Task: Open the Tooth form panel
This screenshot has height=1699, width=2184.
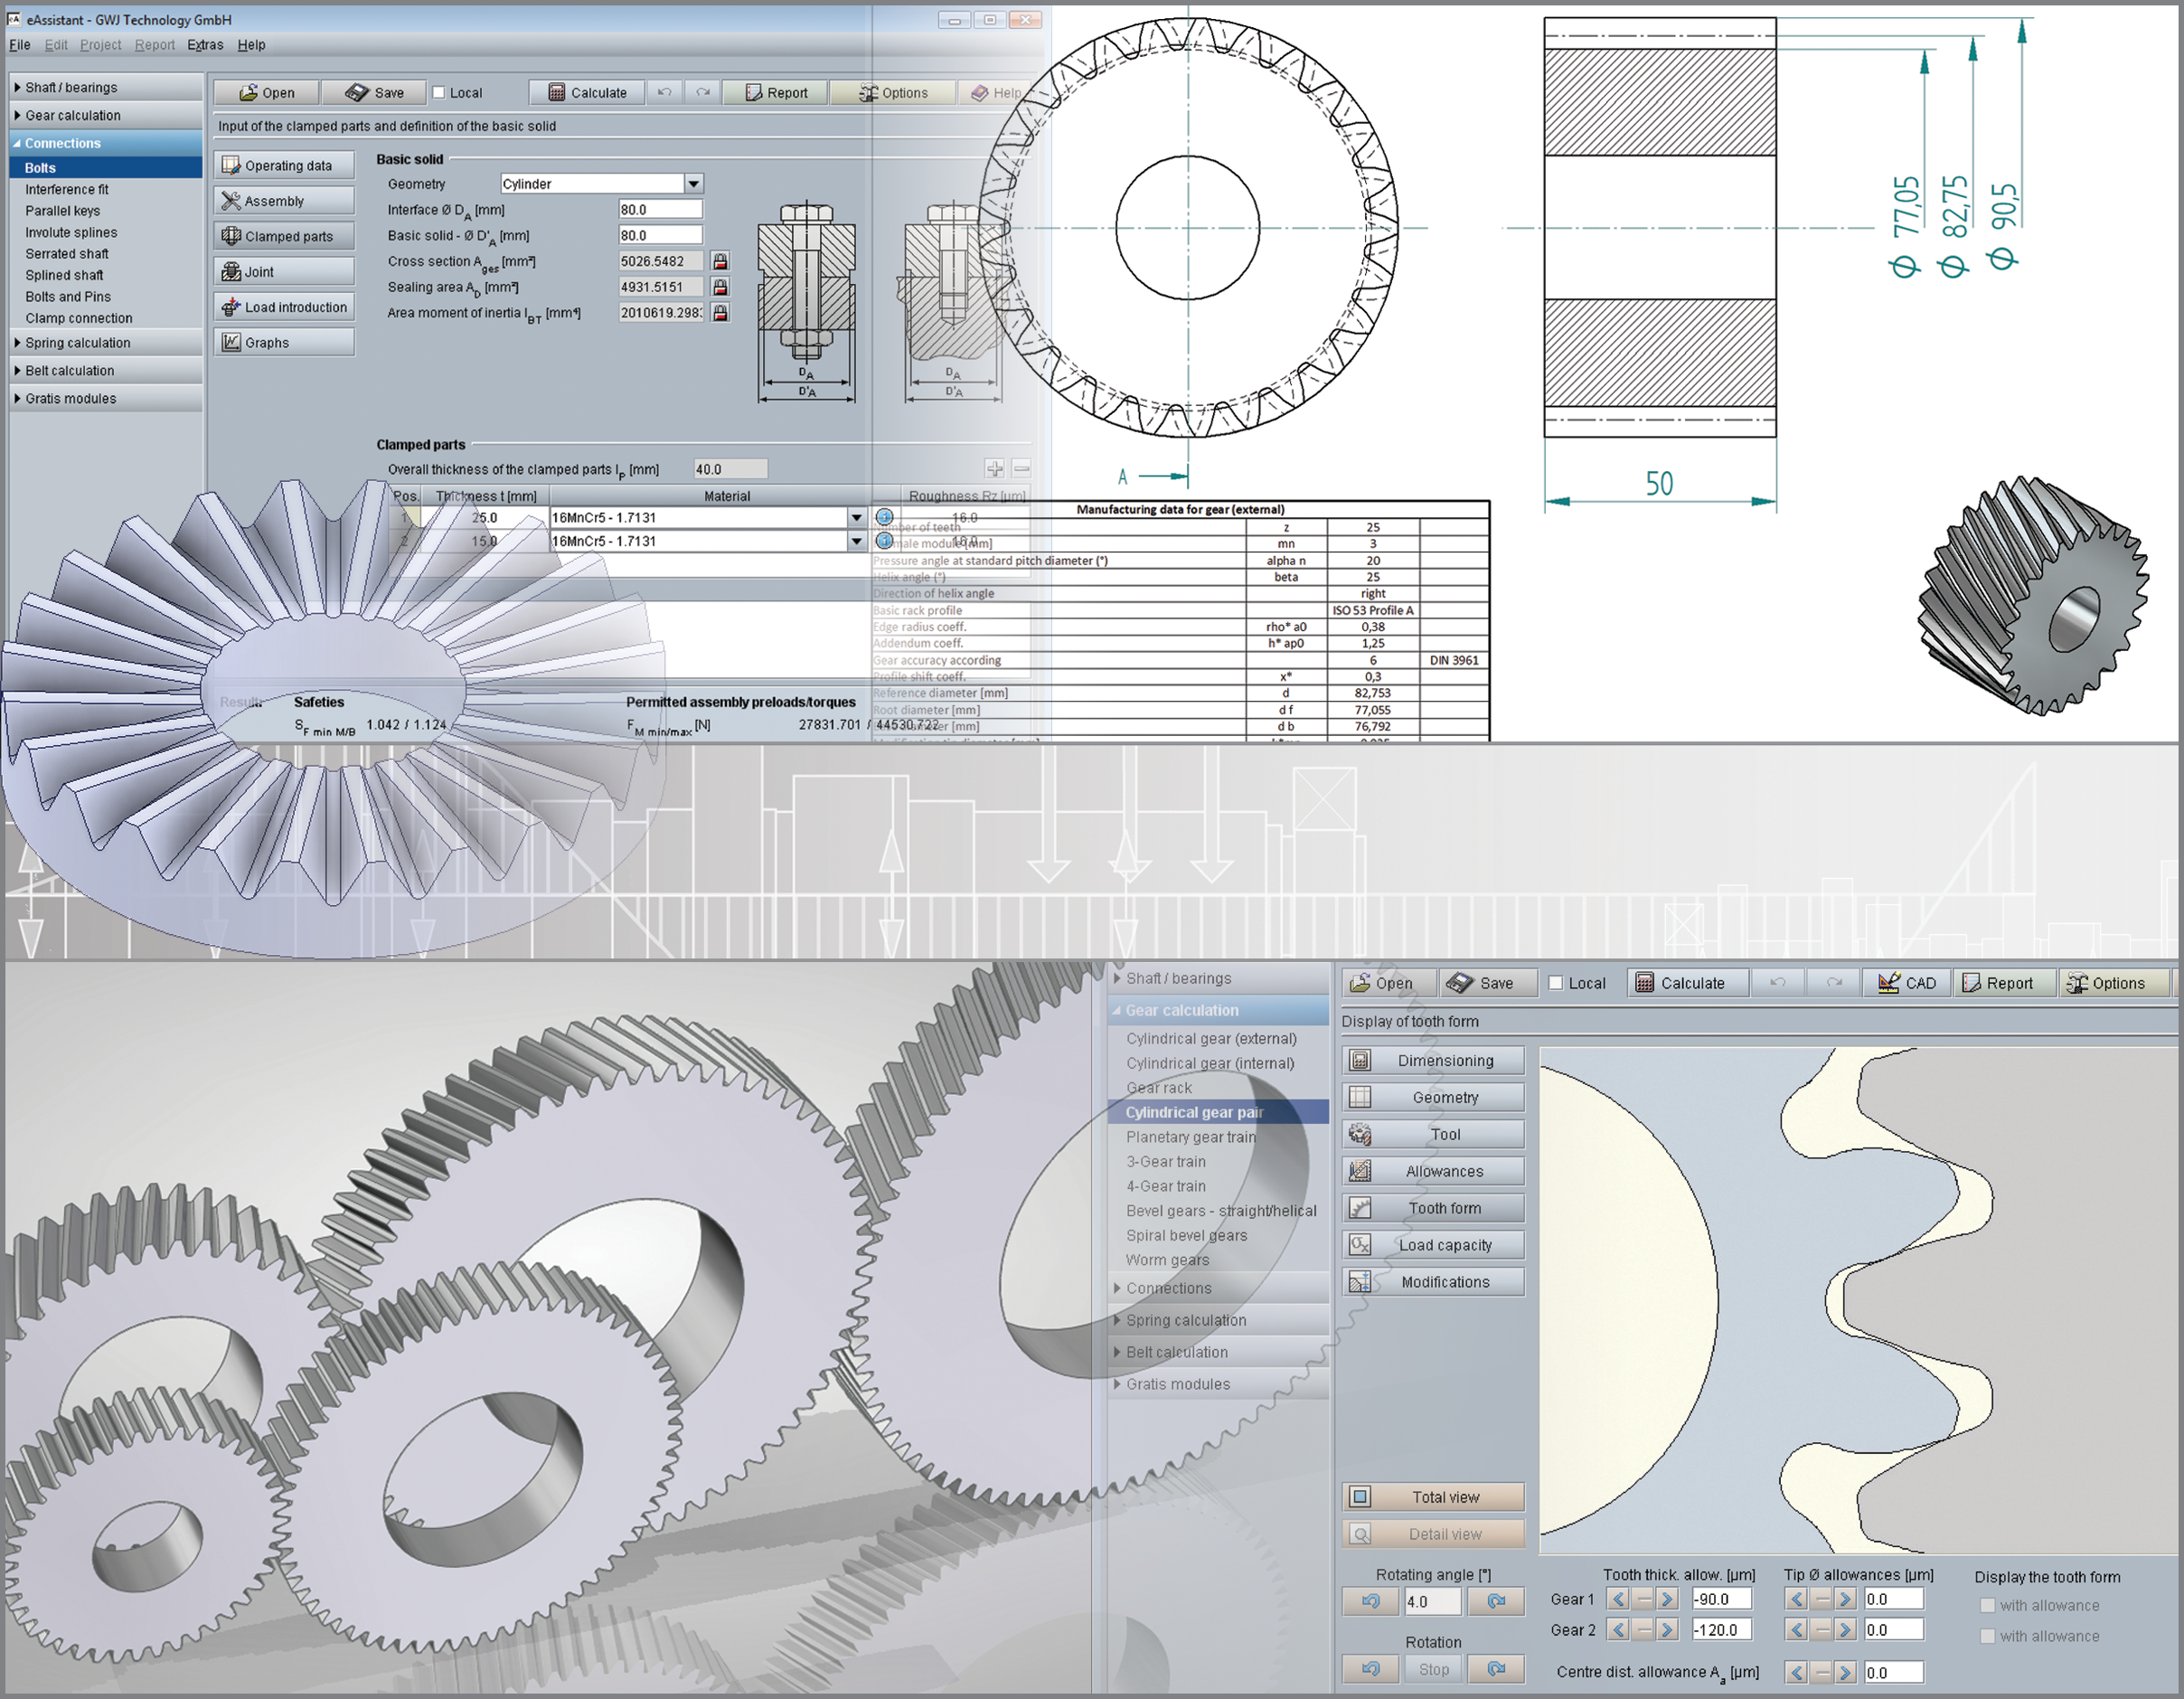Action: (1432, 1207)
